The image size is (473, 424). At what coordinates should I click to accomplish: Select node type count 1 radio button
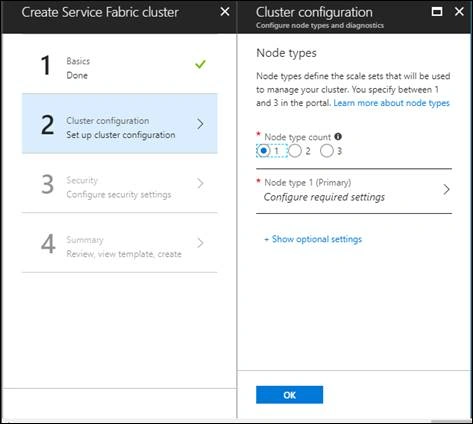tap(263, 151)
